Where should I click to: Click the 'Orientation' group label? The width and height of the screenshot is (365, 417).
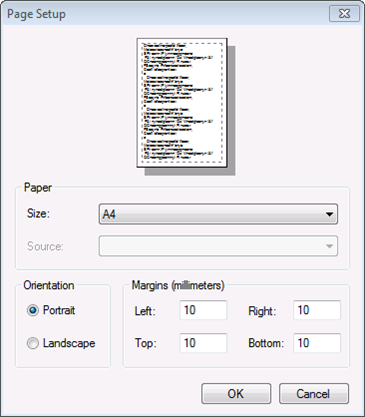pyautogui.click(x=49, y=285)
